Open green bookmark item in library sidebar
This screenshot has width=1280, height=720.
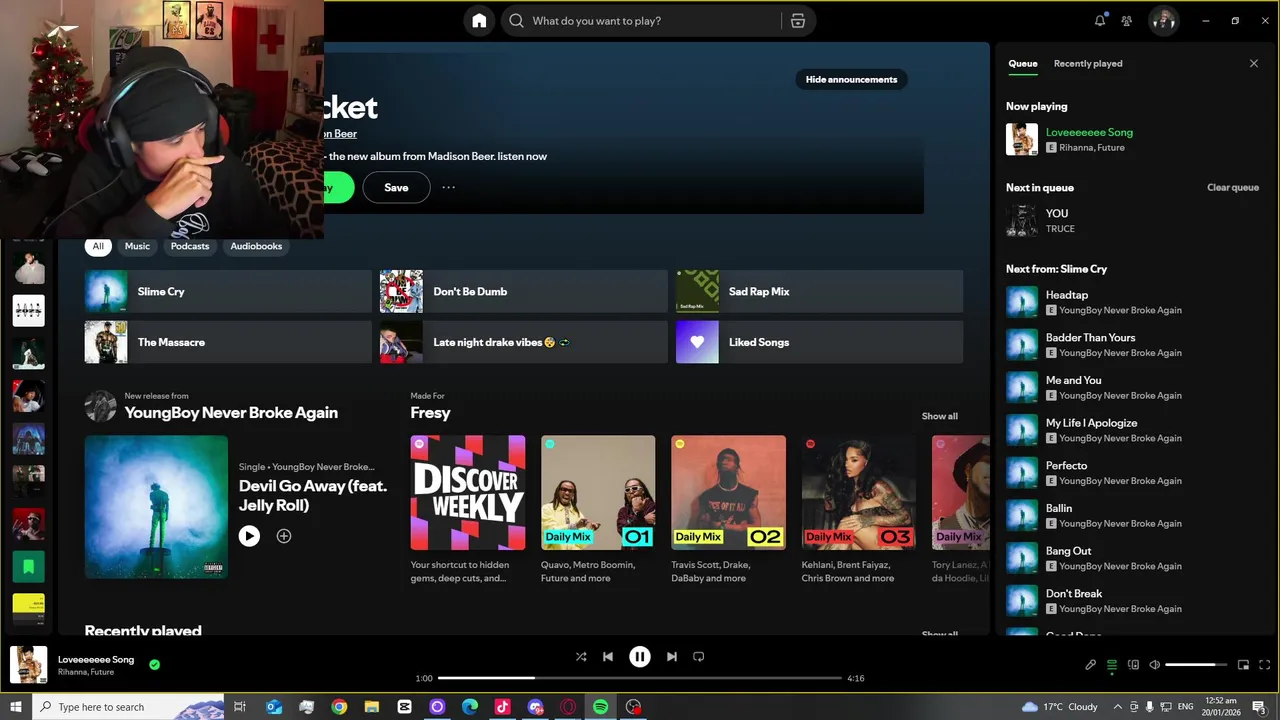pyautogui.click(x=28, y=567)
